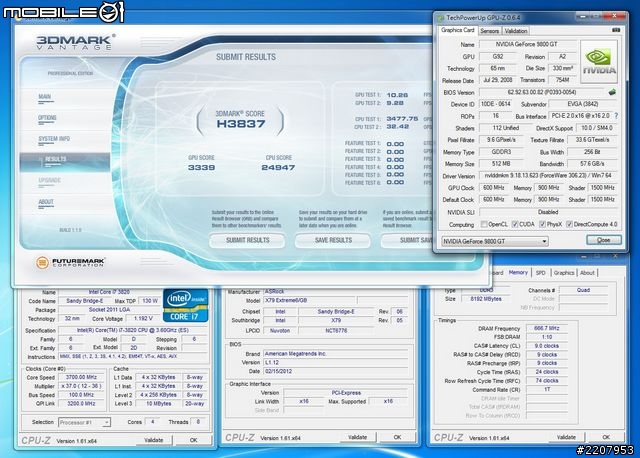Open the Processor #1 selection dropdown in CPU-Z
The width and height of the screenshot is (640, 458).
(x=84, y=422)
